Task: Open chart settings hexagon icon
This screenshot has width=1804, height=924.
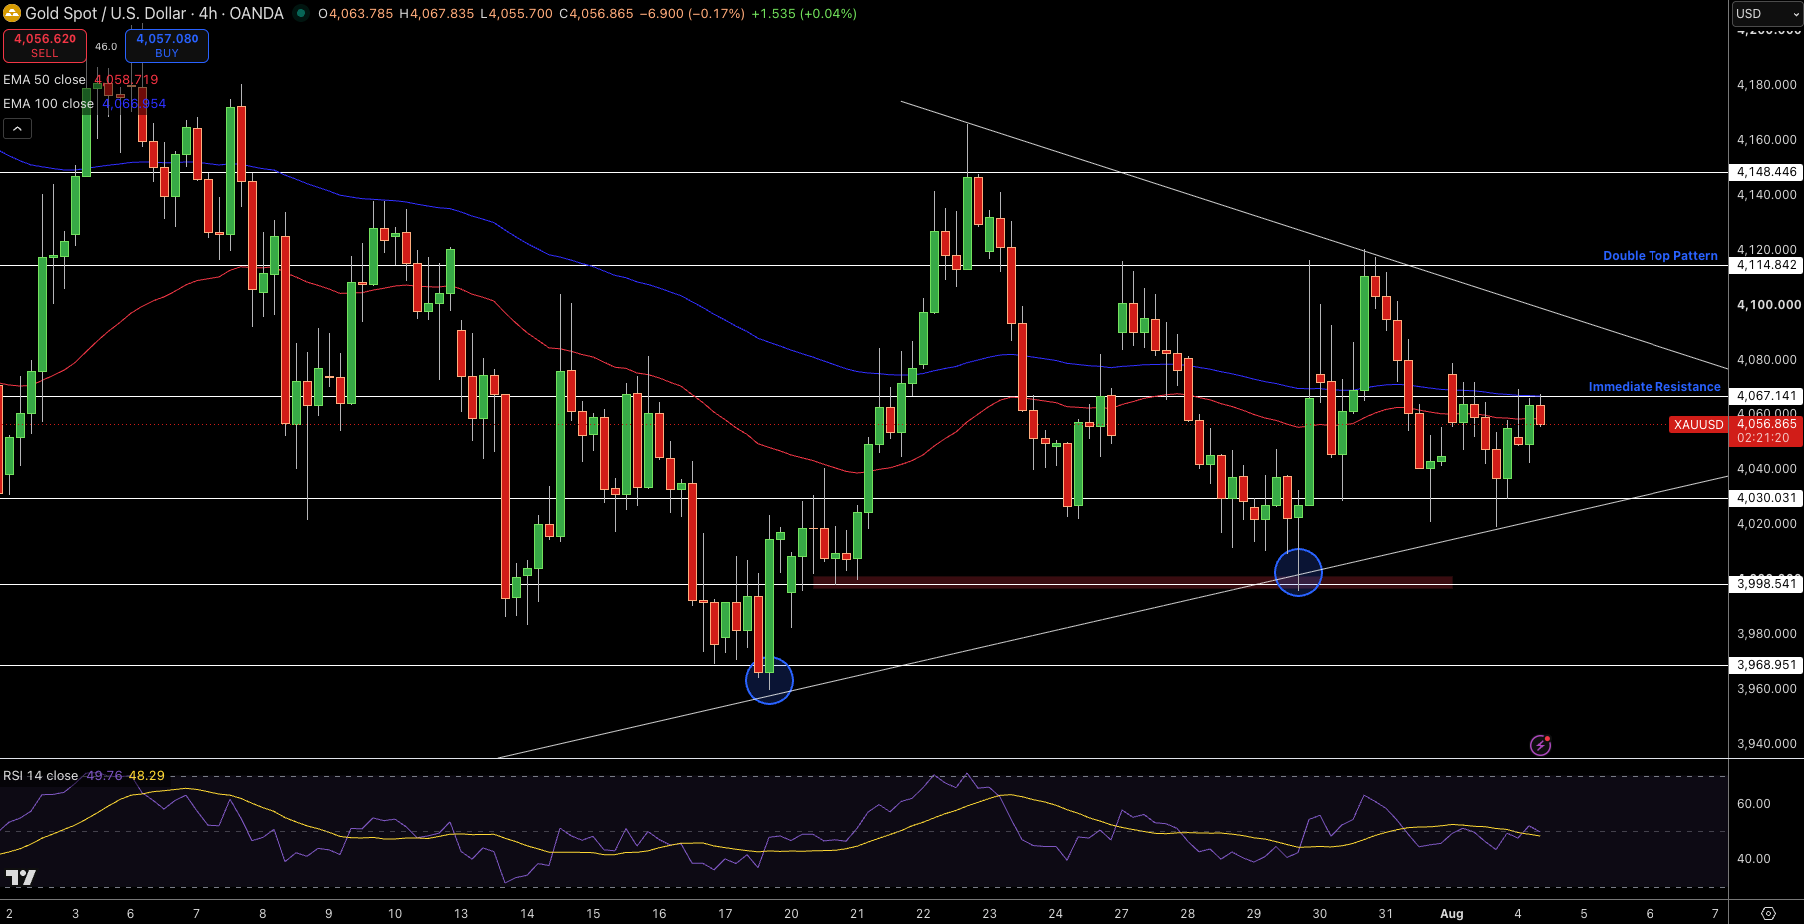Action: pyautogui.click(x=1768, y=913)
